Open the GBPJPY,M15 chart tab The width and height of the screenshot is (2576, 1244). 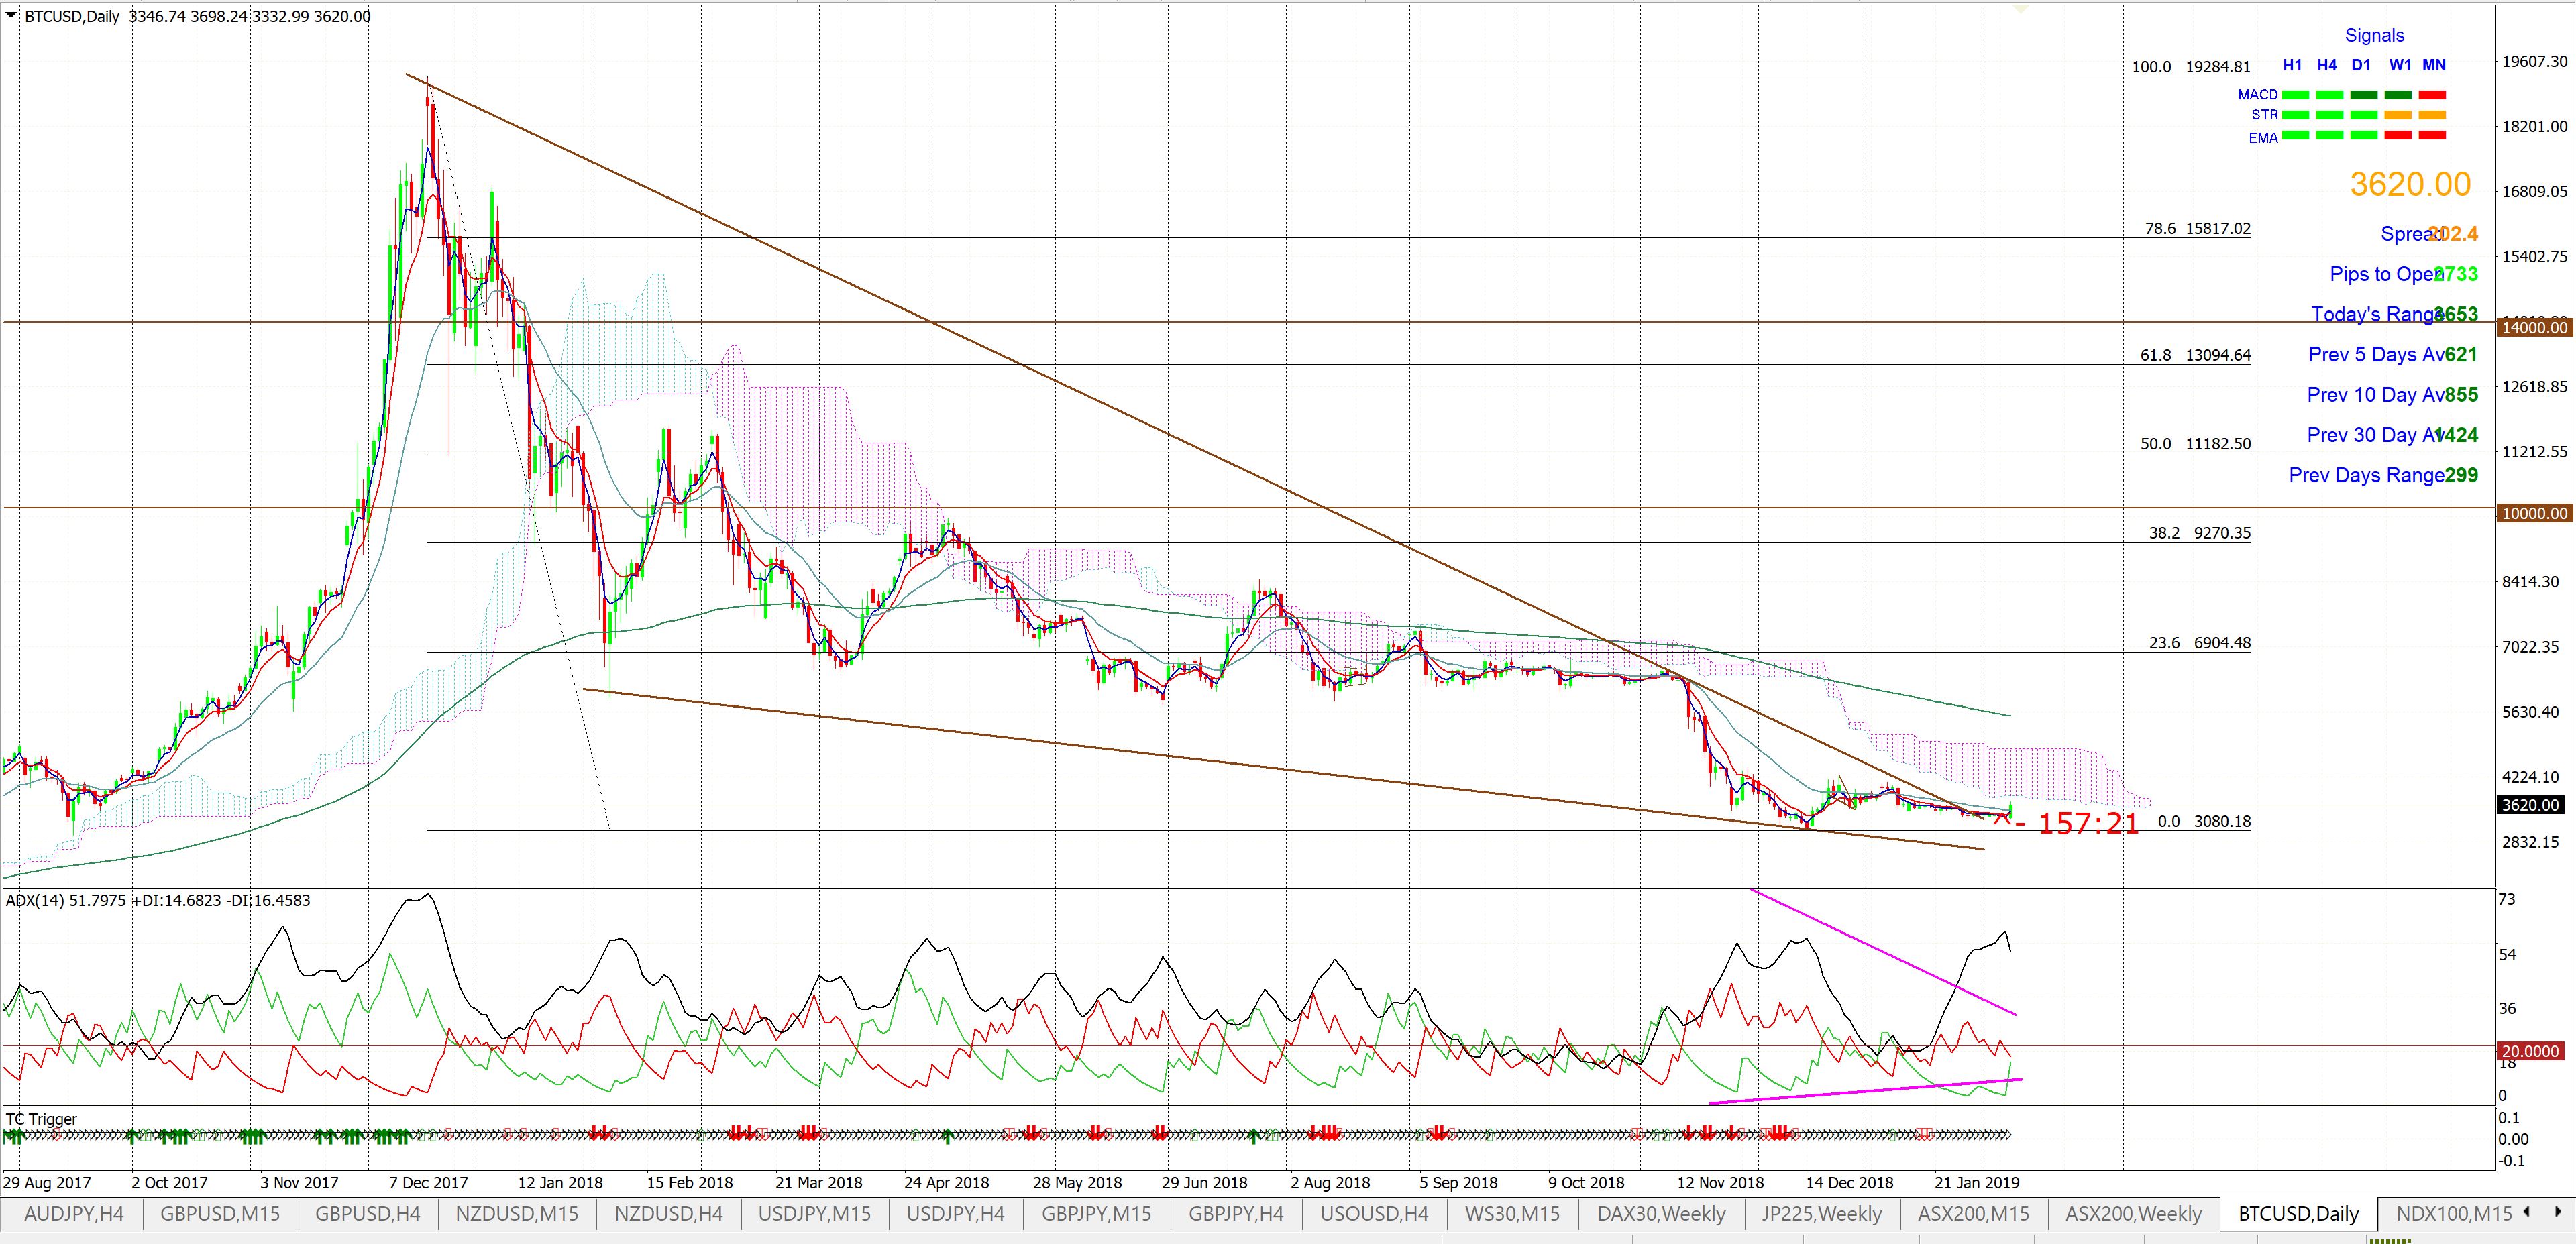coord(1096,1214)
